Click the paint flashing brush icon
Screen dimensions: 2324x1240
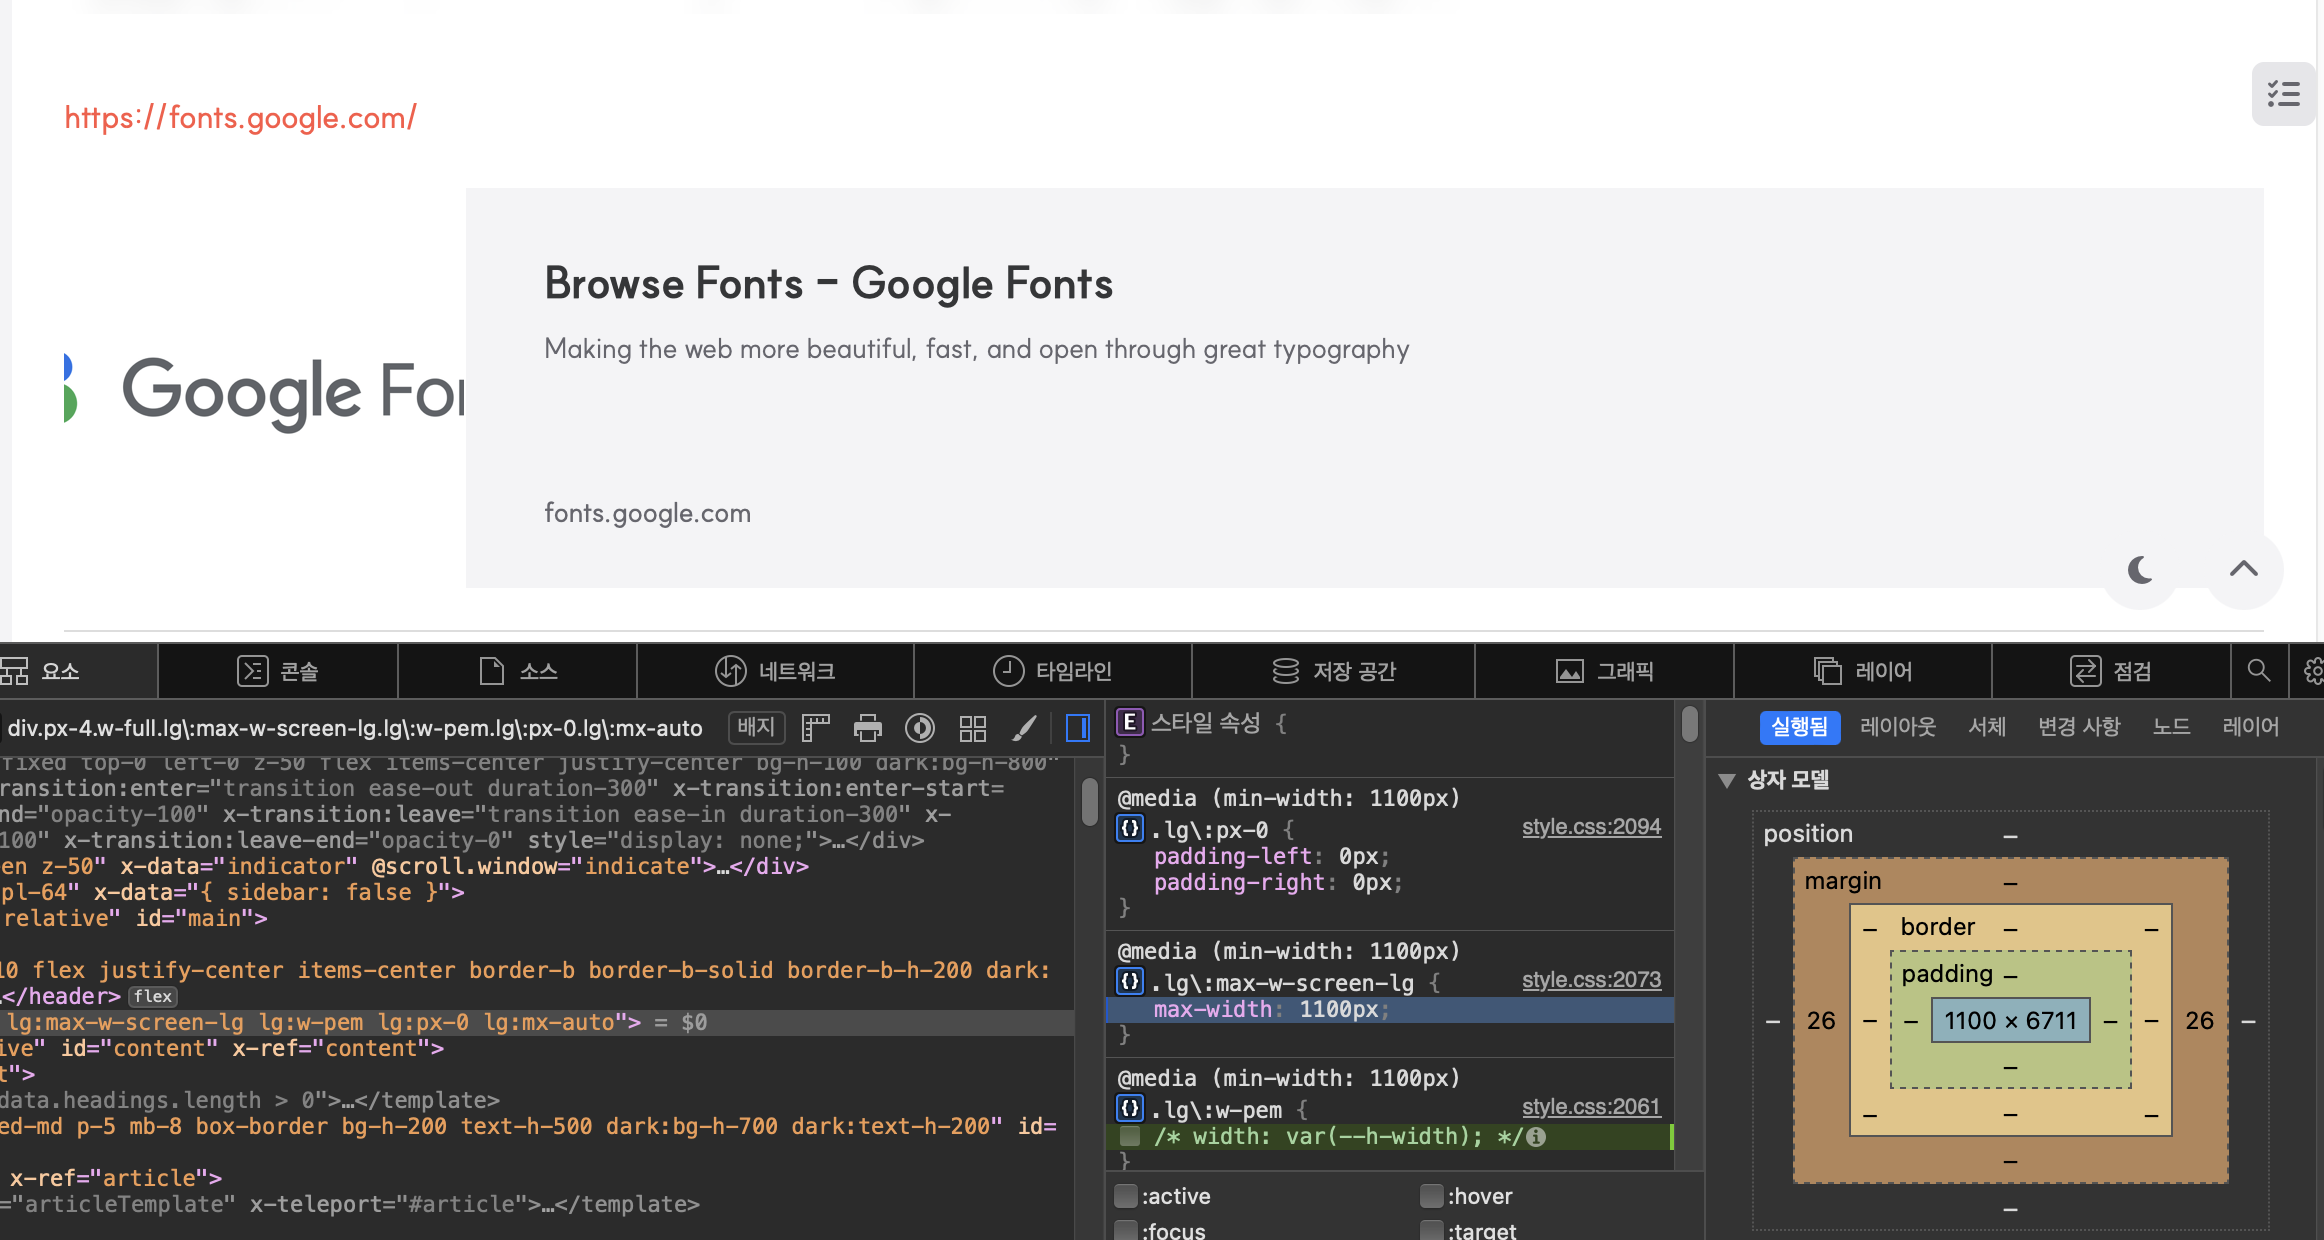click(x=1024, y=728)
